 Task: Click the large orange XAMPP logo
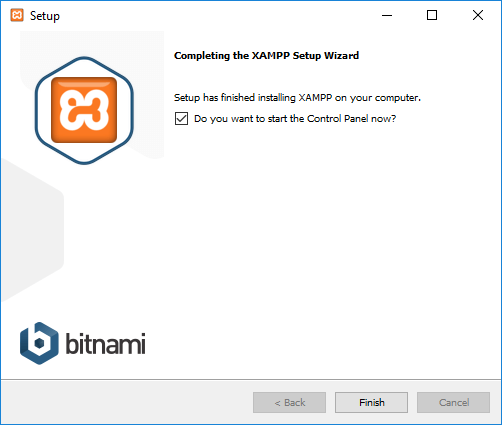84,110
